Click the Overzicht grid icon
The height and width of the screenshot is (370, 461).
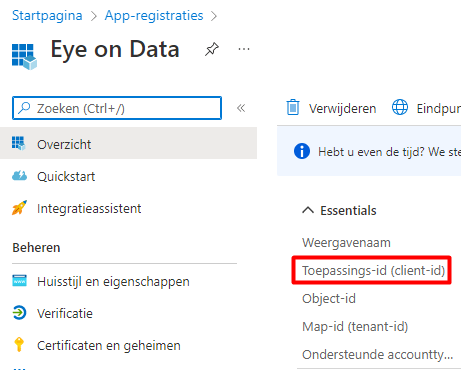tap(19, 143)
